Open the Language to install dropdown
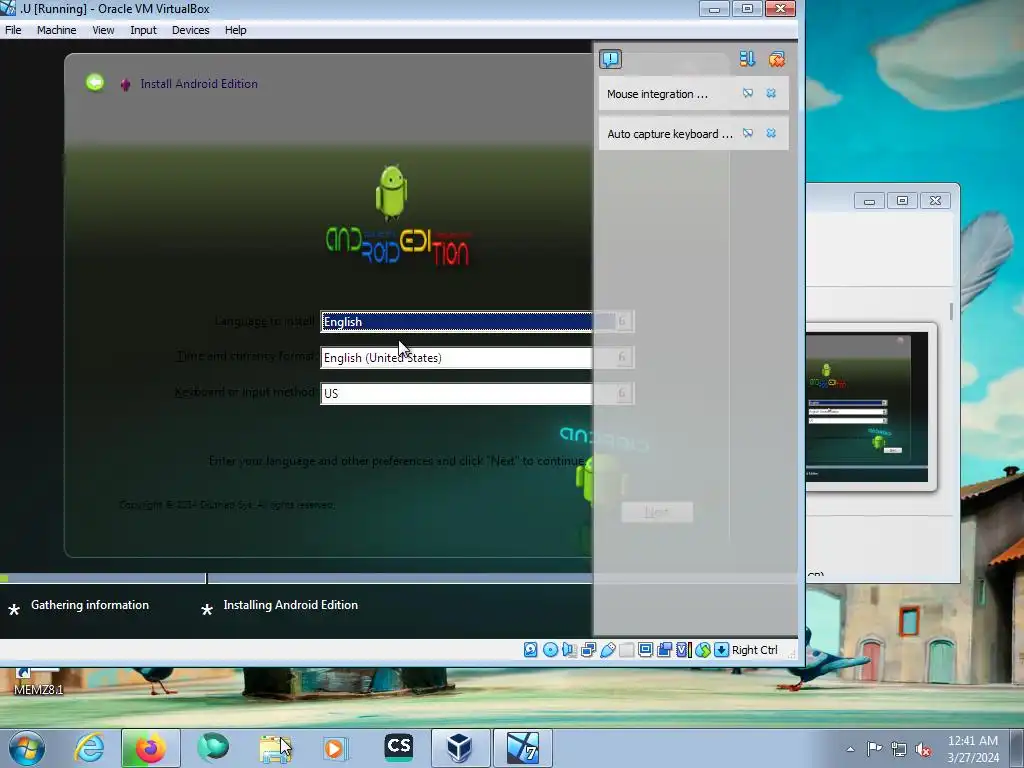Screen dimensions: 1024x768 coord(477,321)
